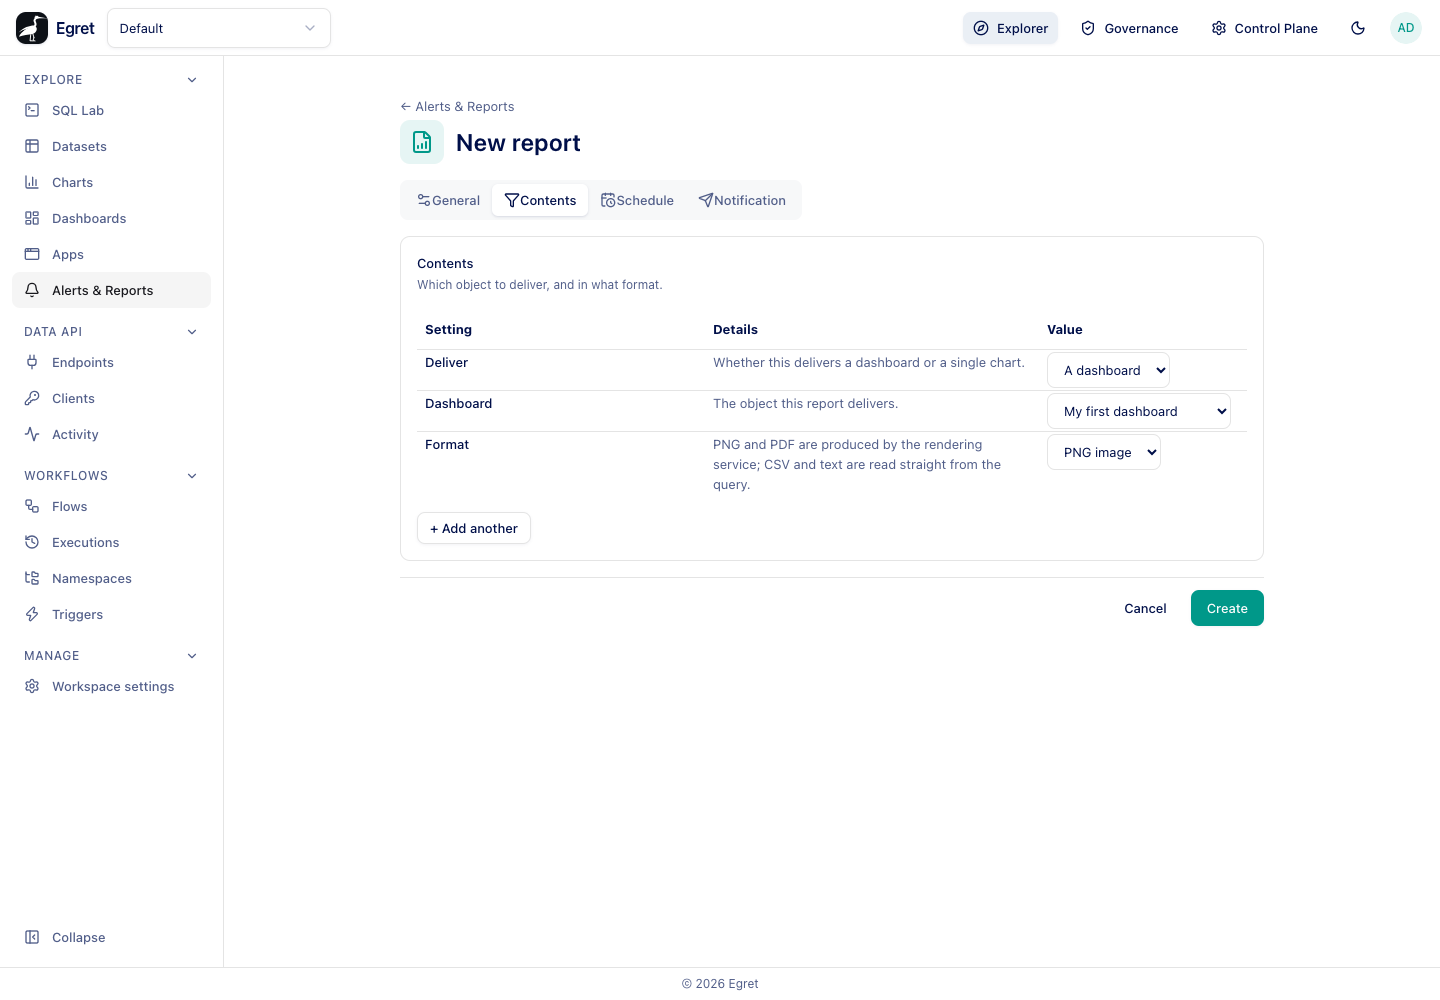Click '+ Add another' button
Screen dimensions: 1440x1000
(474, 528)
